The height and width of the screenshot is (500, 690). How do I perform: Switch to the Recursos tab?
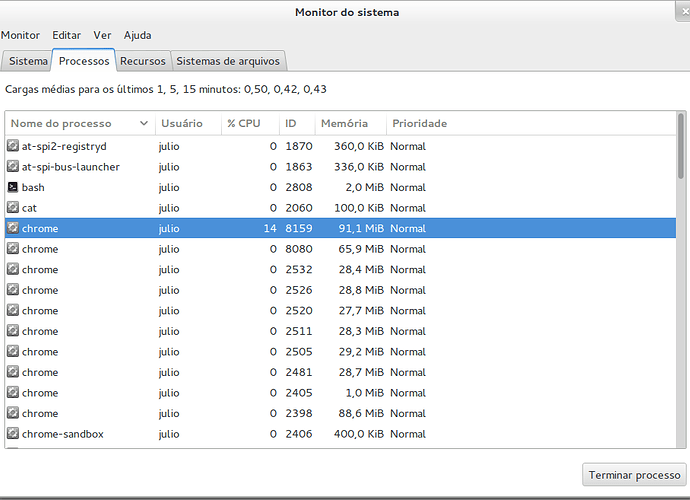(143, 61)
